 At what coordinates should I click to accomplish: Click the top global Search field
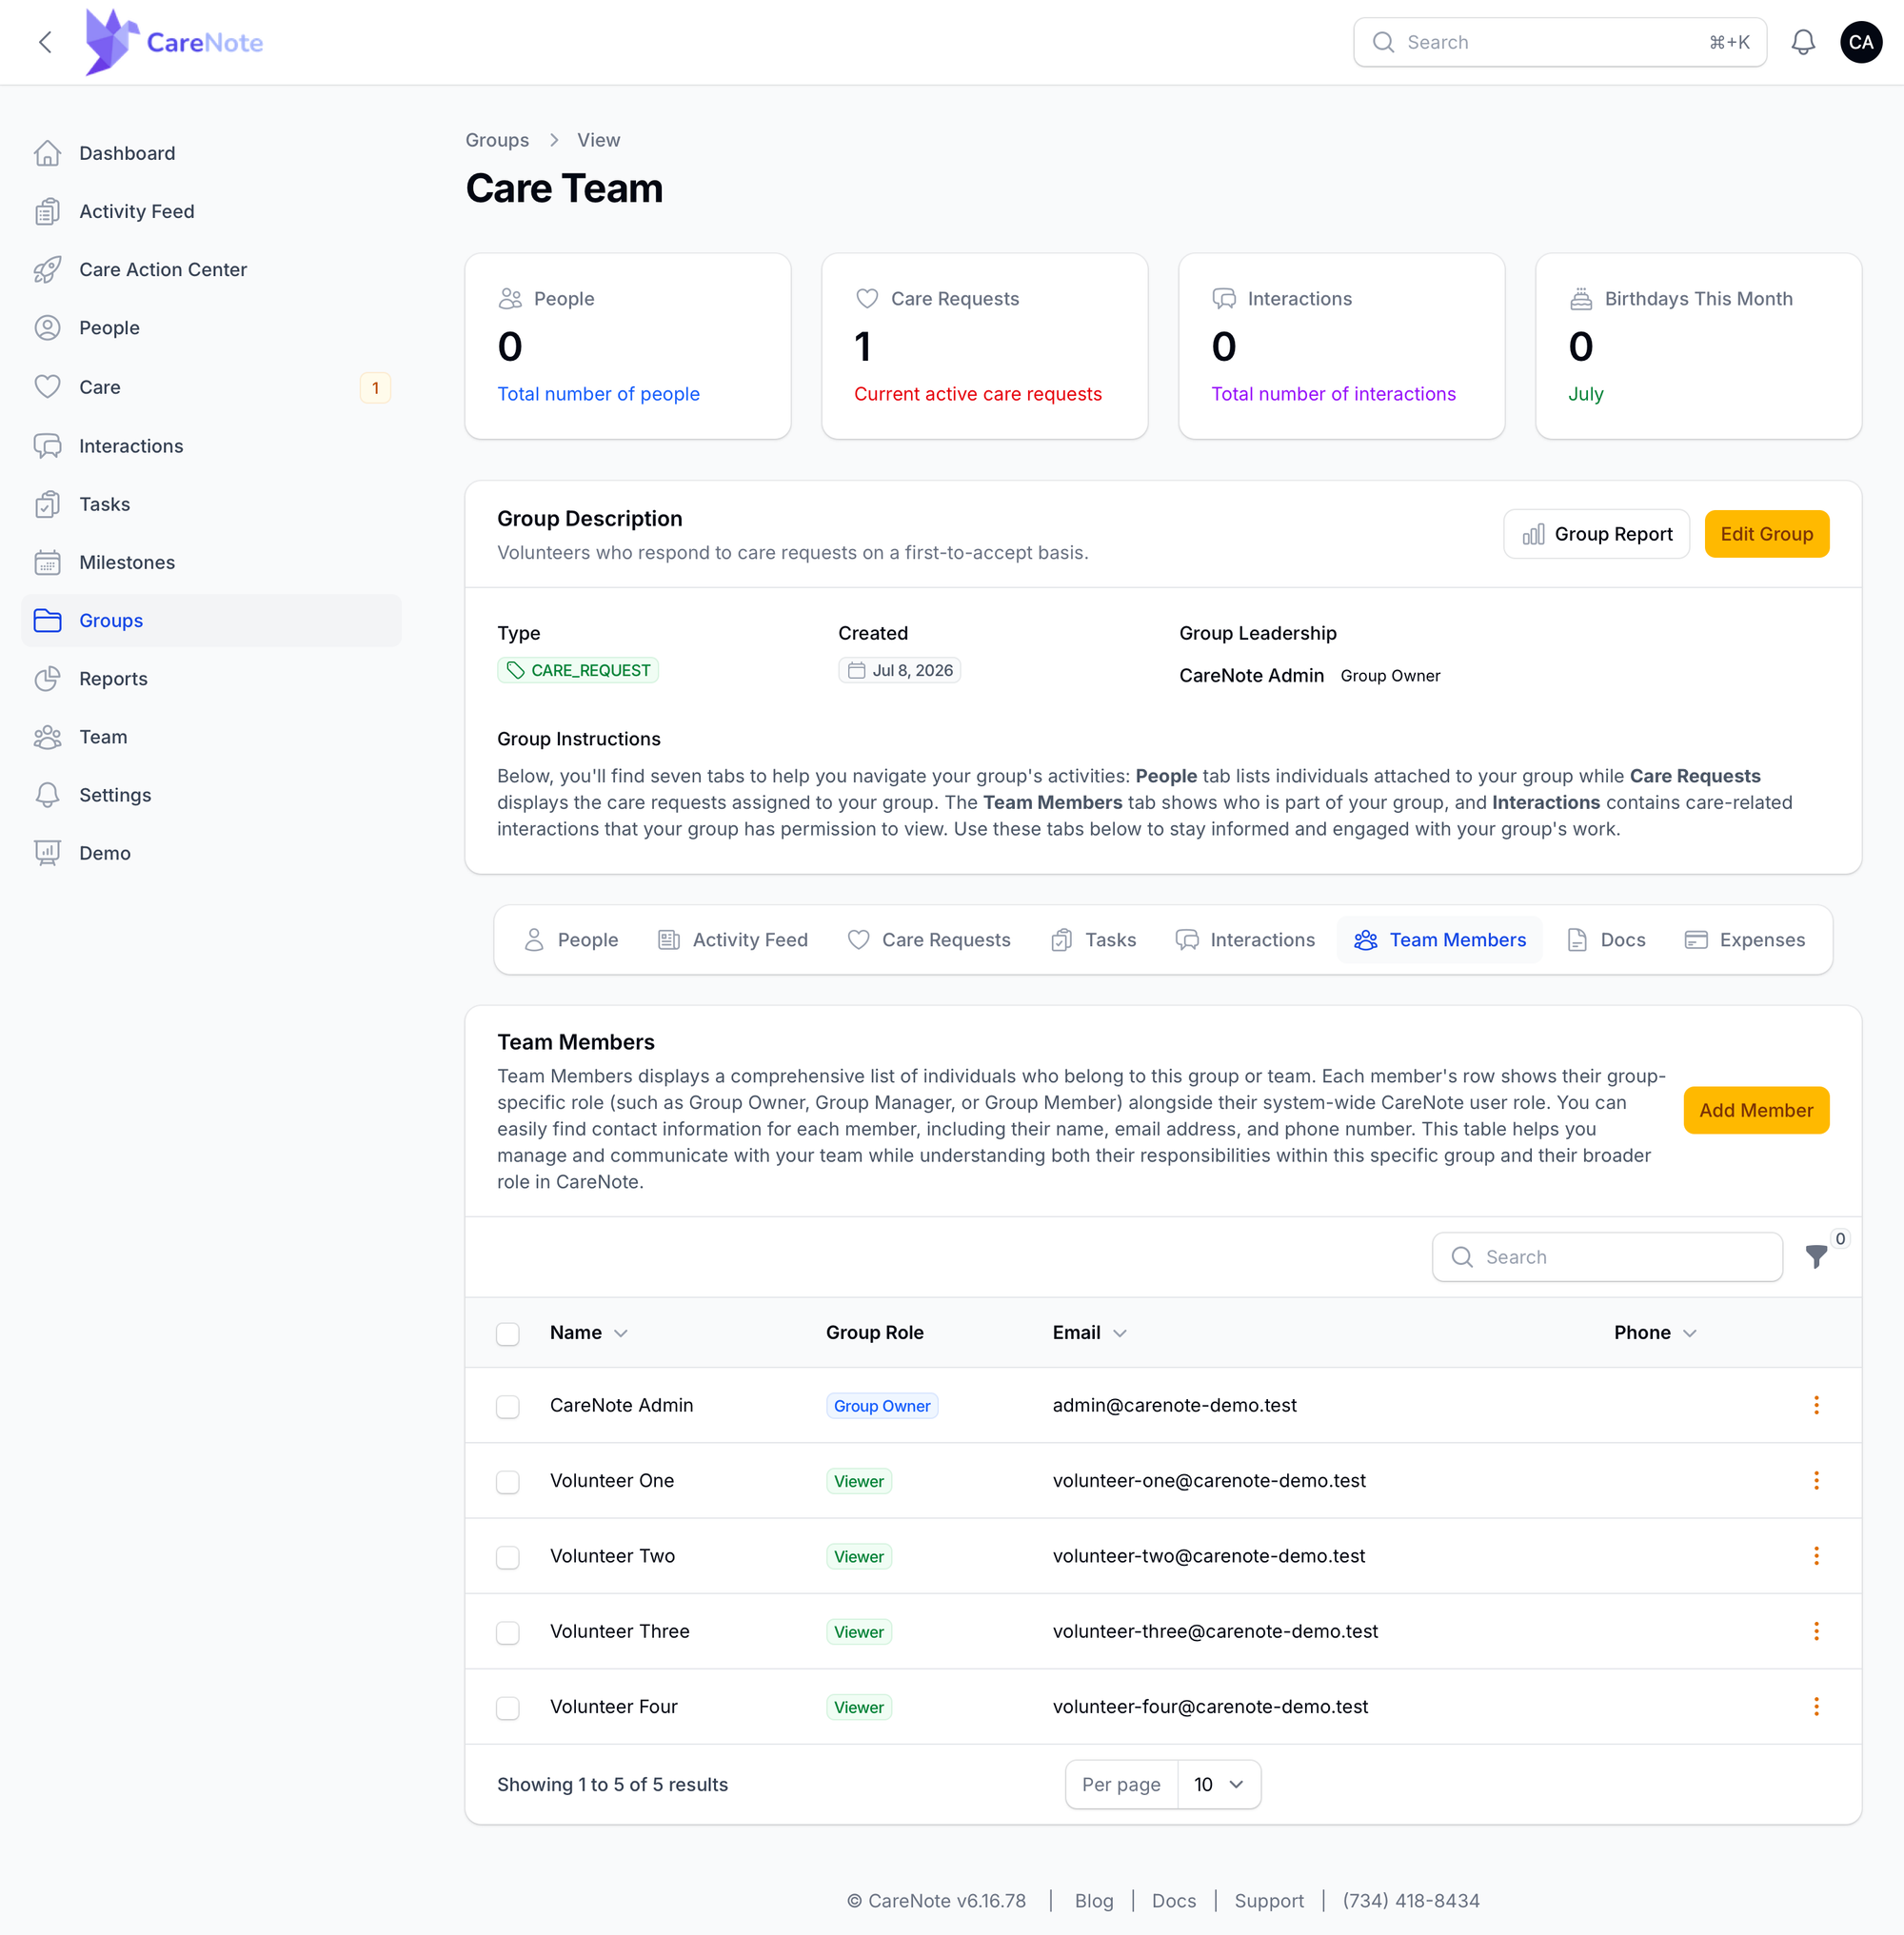click(x=1560, y=42)
